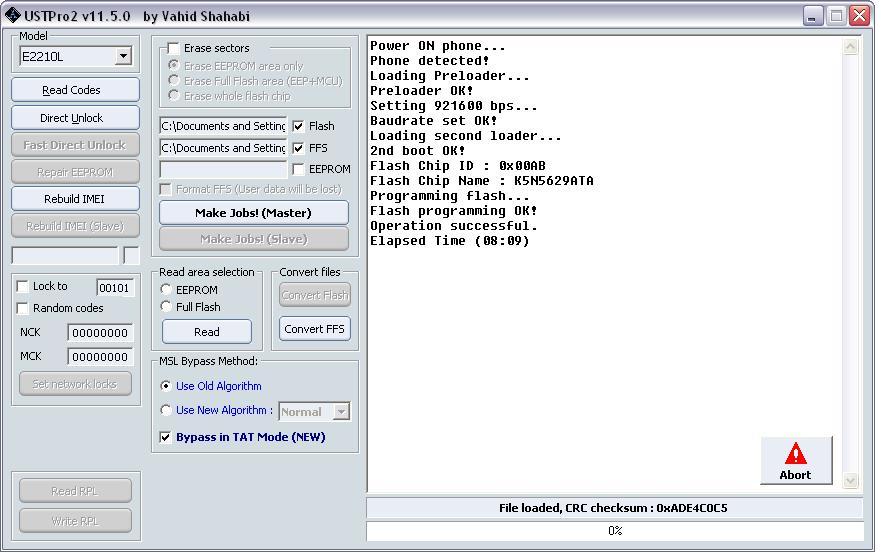Image resolution: width=877 pixels, height=552 pixels.
Task: Select Use New Algorithm radio button
Action: click(x=166, y=410)
